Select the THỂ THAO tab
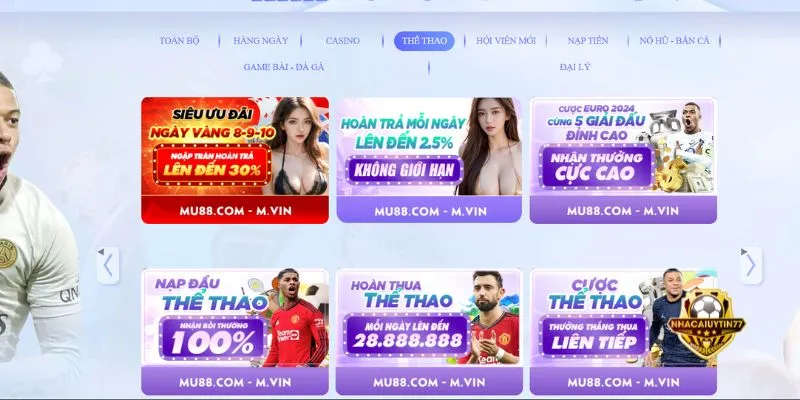Viewport: 800px width, 400px height. coord(424,41)
